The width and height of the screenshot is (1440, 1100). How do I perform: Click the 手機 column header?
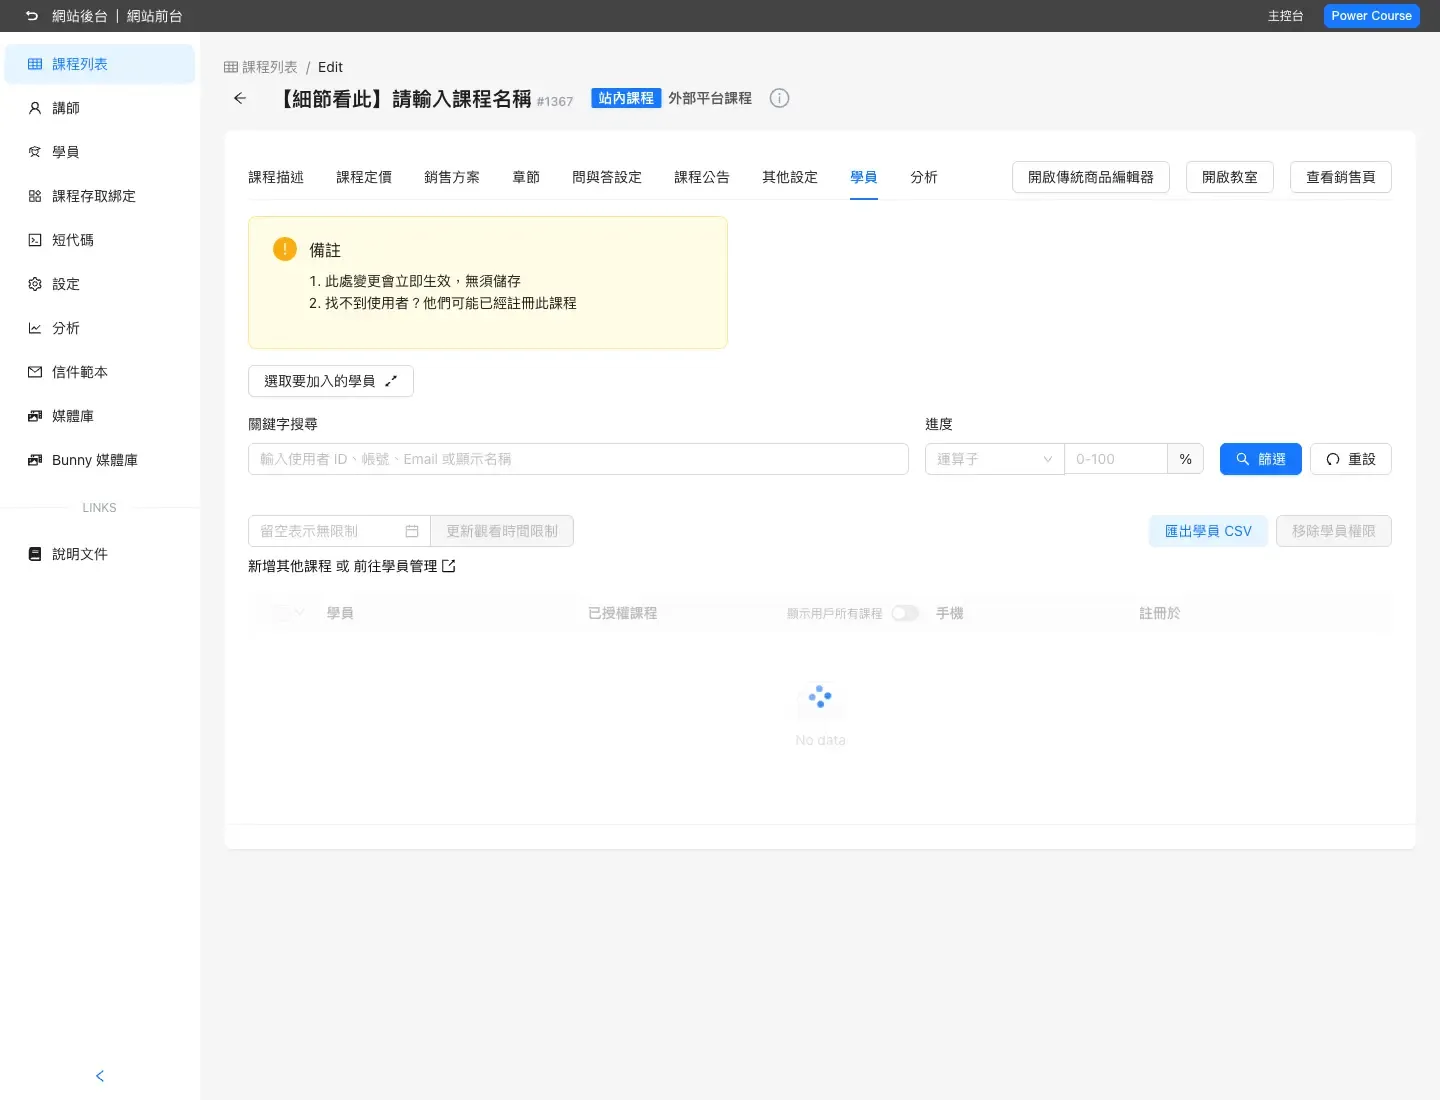coord(950,613)
